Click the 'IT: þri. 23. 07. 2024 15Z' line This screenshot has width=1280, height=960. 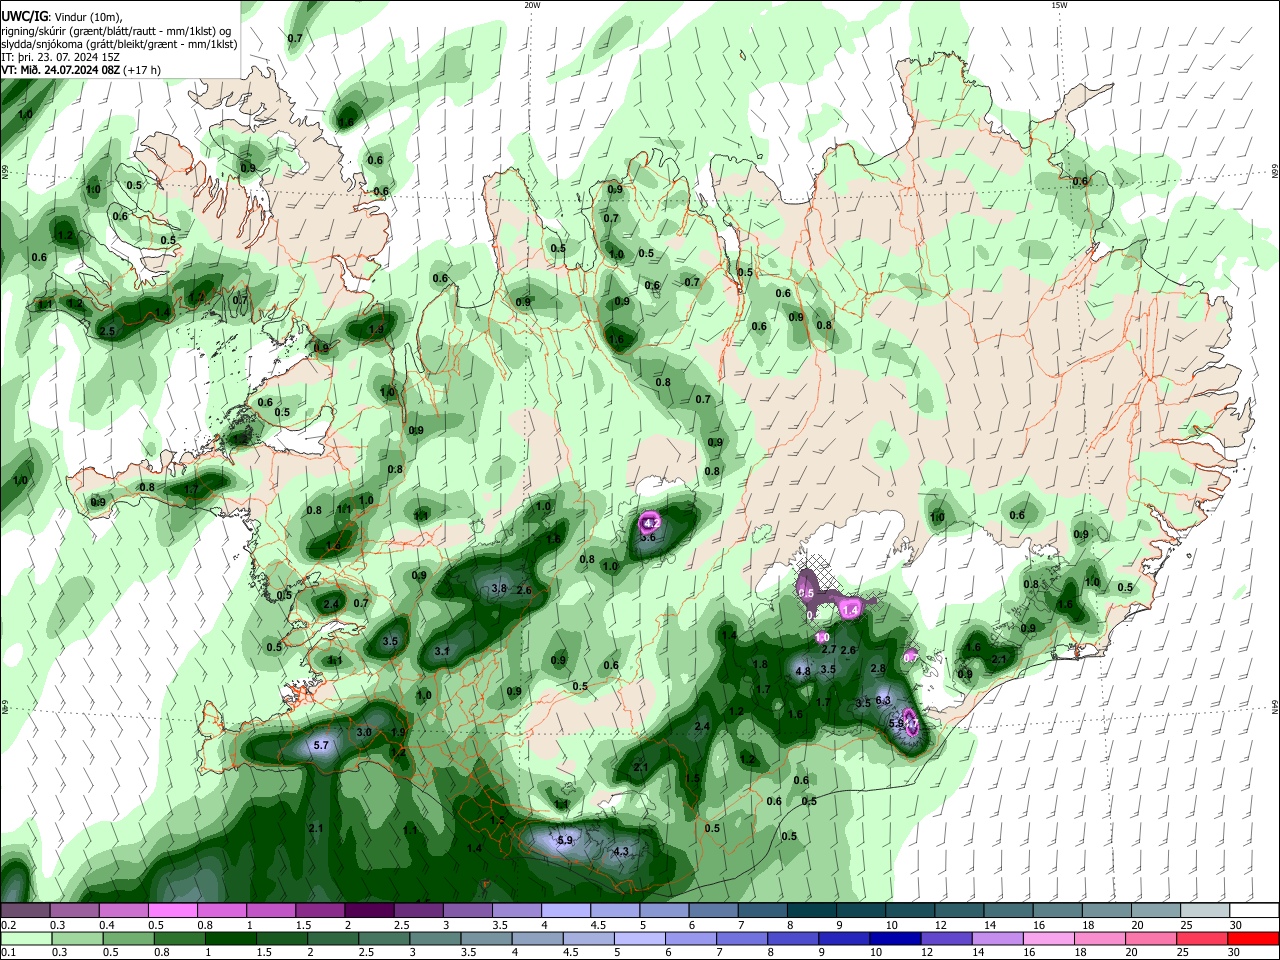[60, 57]
